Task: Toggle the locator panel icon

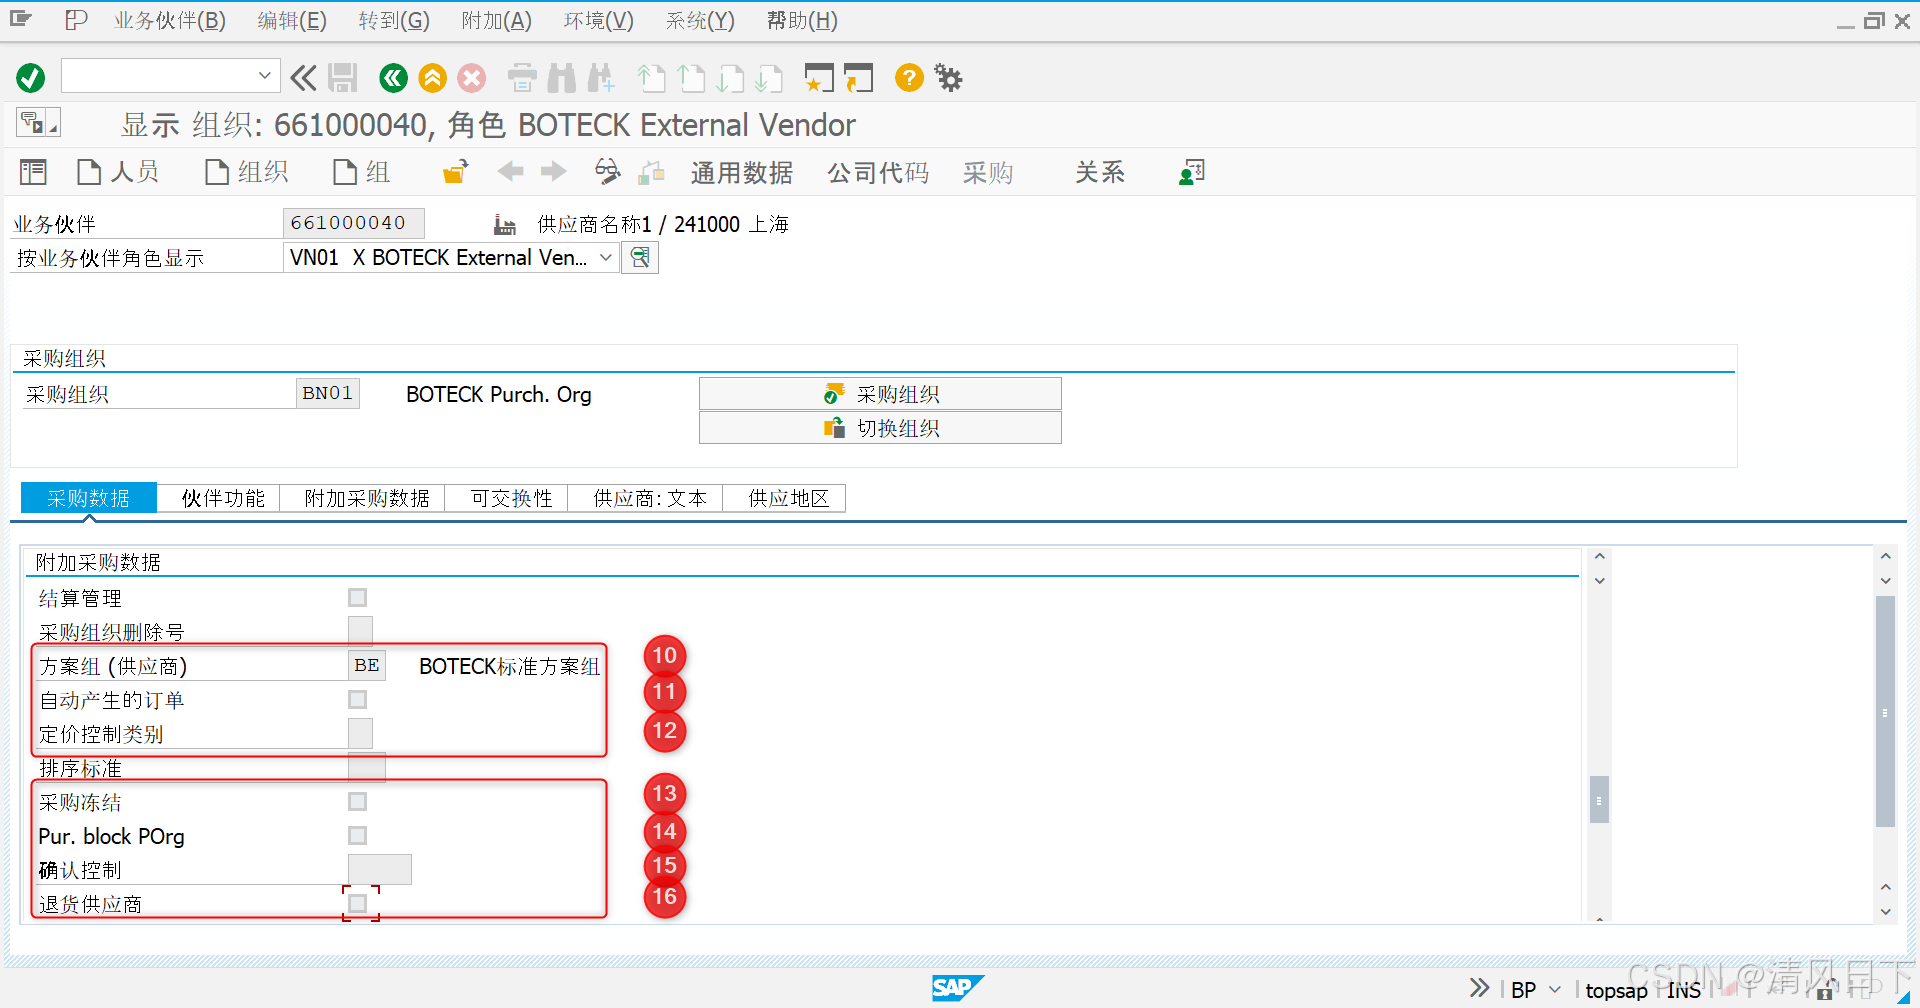Action: click(x=33, y=173)
